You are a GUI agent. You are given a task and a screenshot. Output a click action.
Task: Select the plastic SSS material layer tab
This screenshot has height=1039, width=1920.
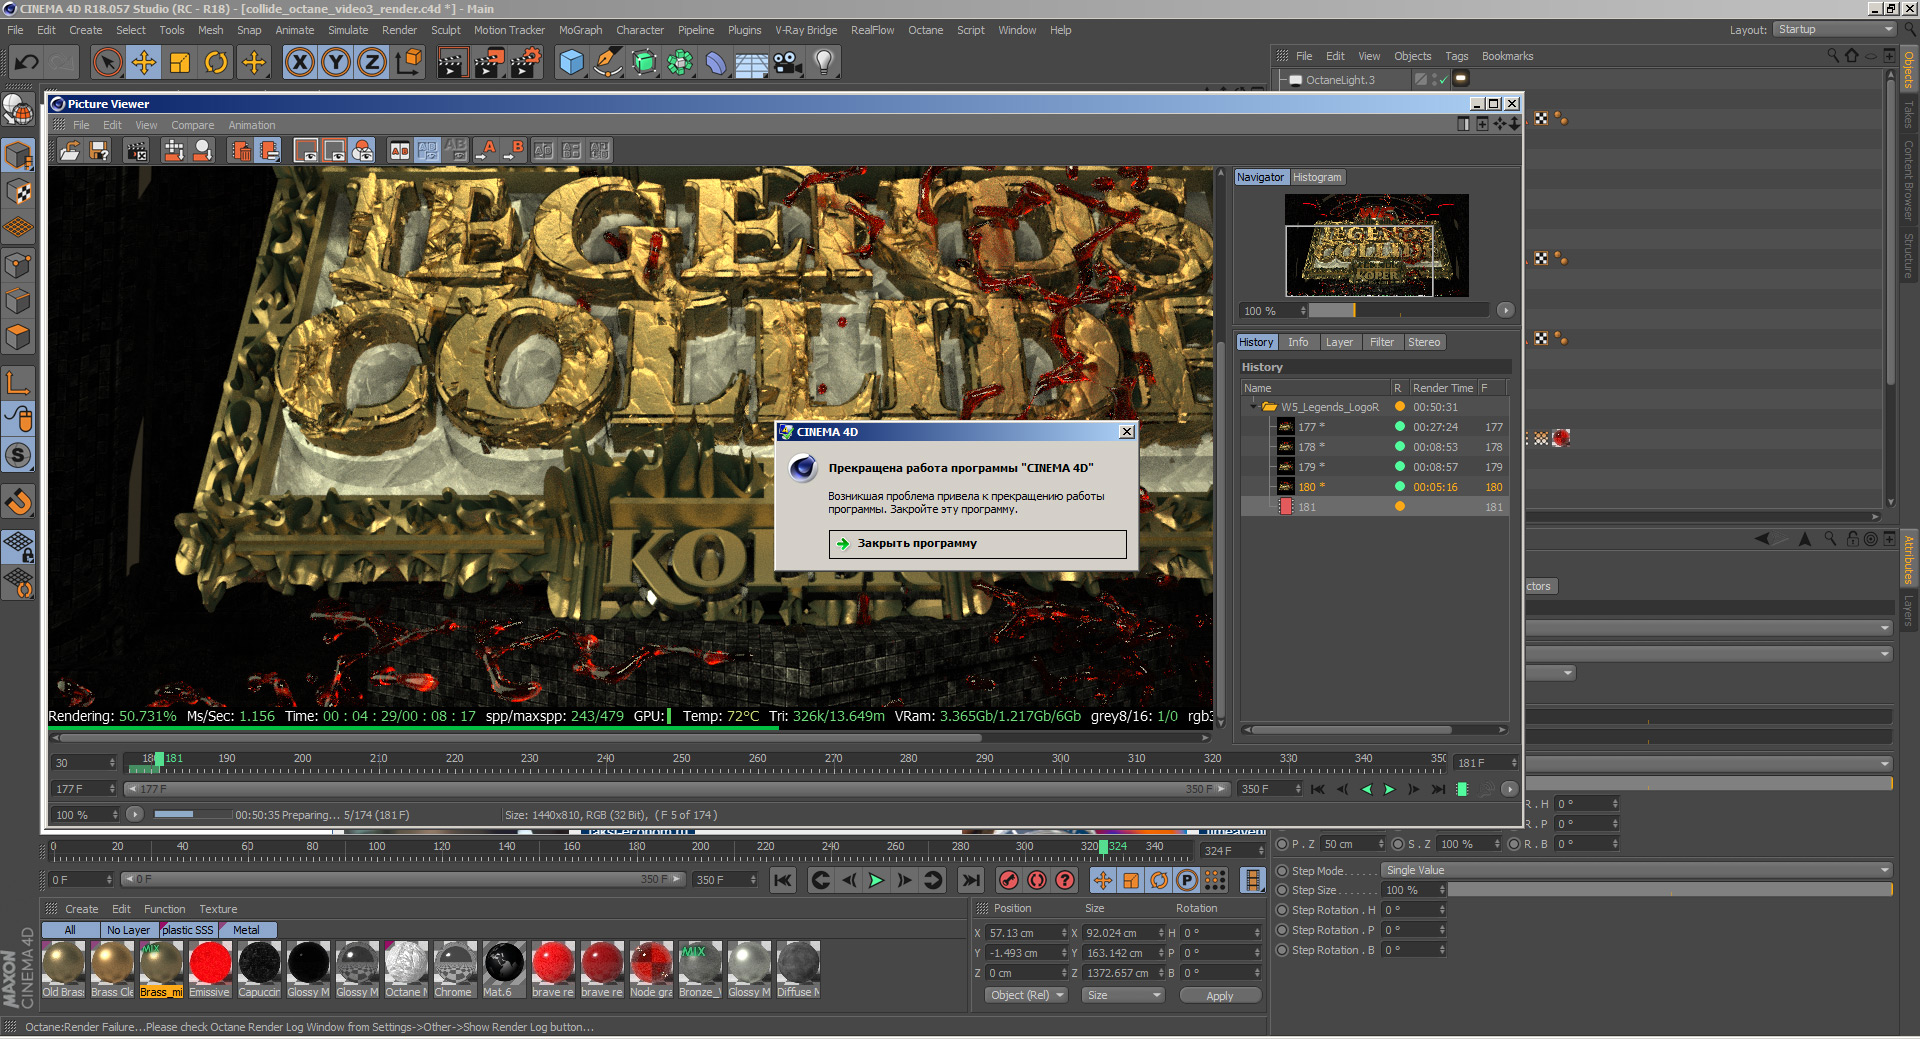188,930
